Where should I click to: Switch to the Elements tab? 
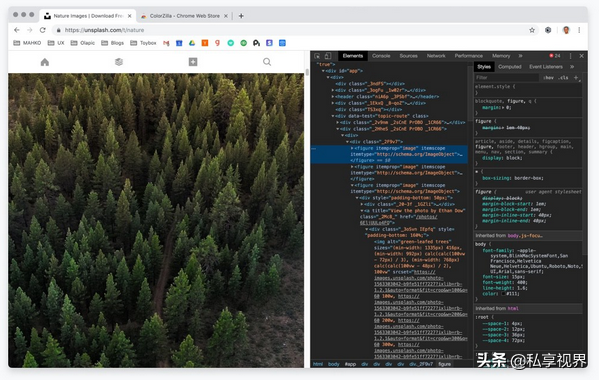tap(353, 56)
